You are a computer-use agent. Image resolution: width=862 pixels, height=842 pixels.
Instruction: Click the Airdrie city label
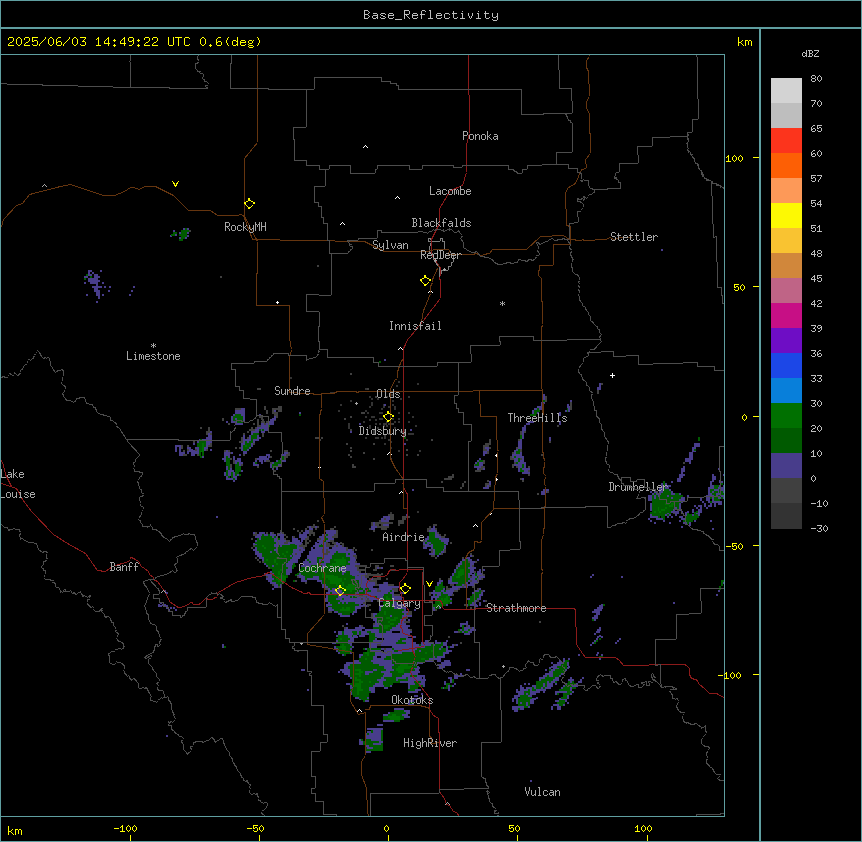point(403,537)
